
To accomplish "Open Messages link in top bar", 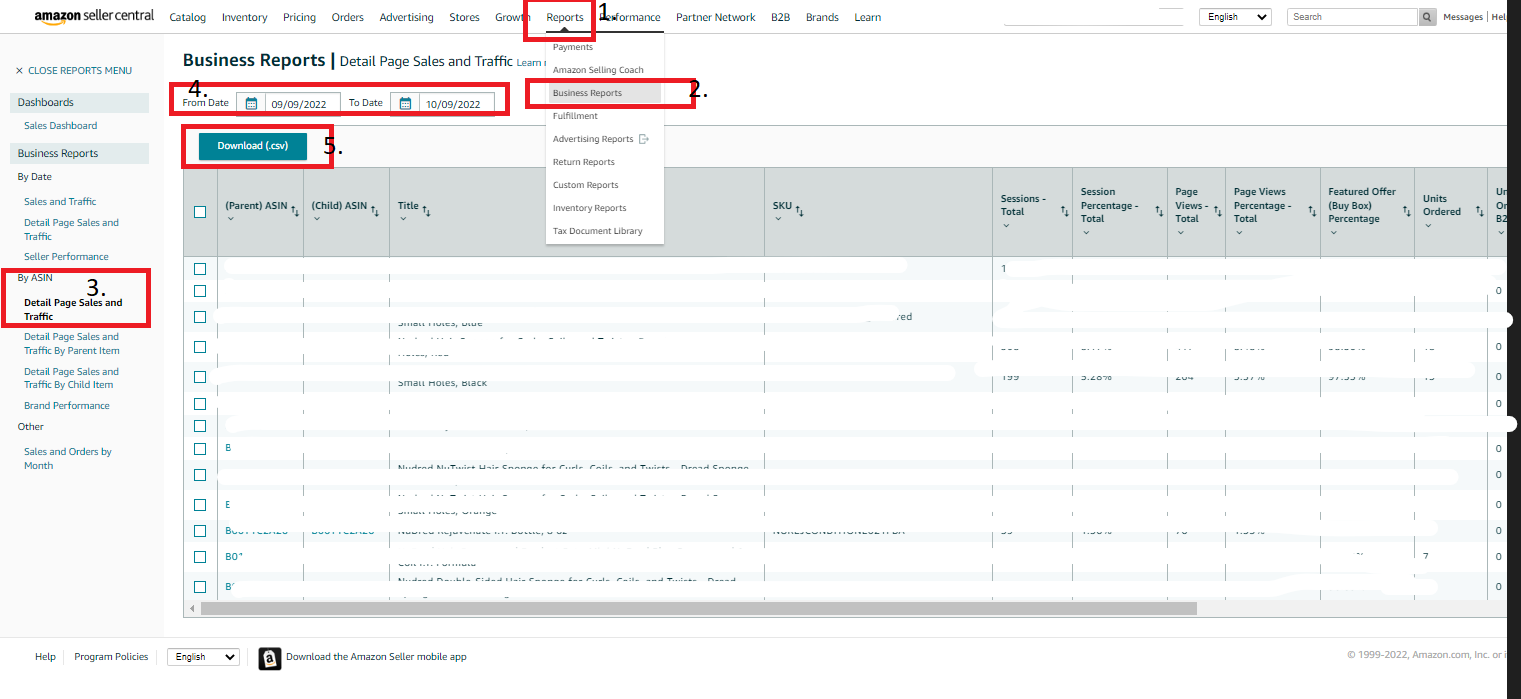I will tap(1463, 17).
